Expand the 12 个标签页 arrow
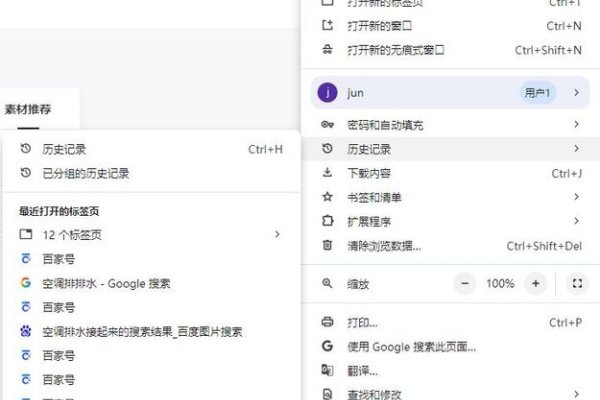Viewport: 600px width, 400px height. [x=277, y=234]
